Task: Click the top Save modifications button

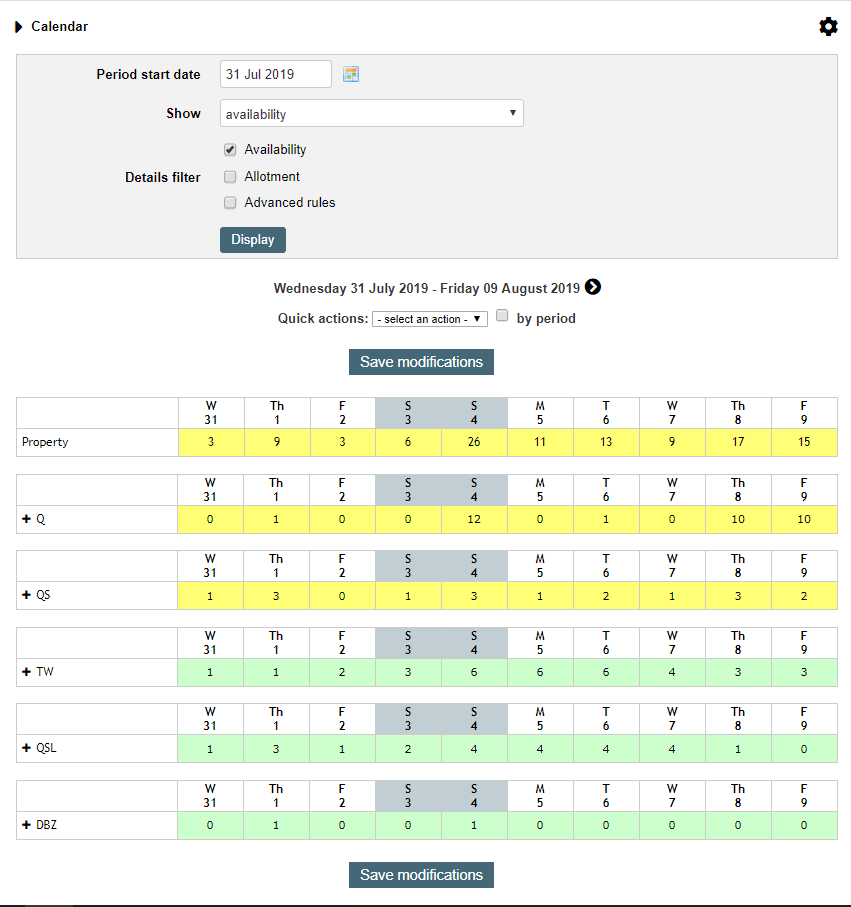Action: 421,362
